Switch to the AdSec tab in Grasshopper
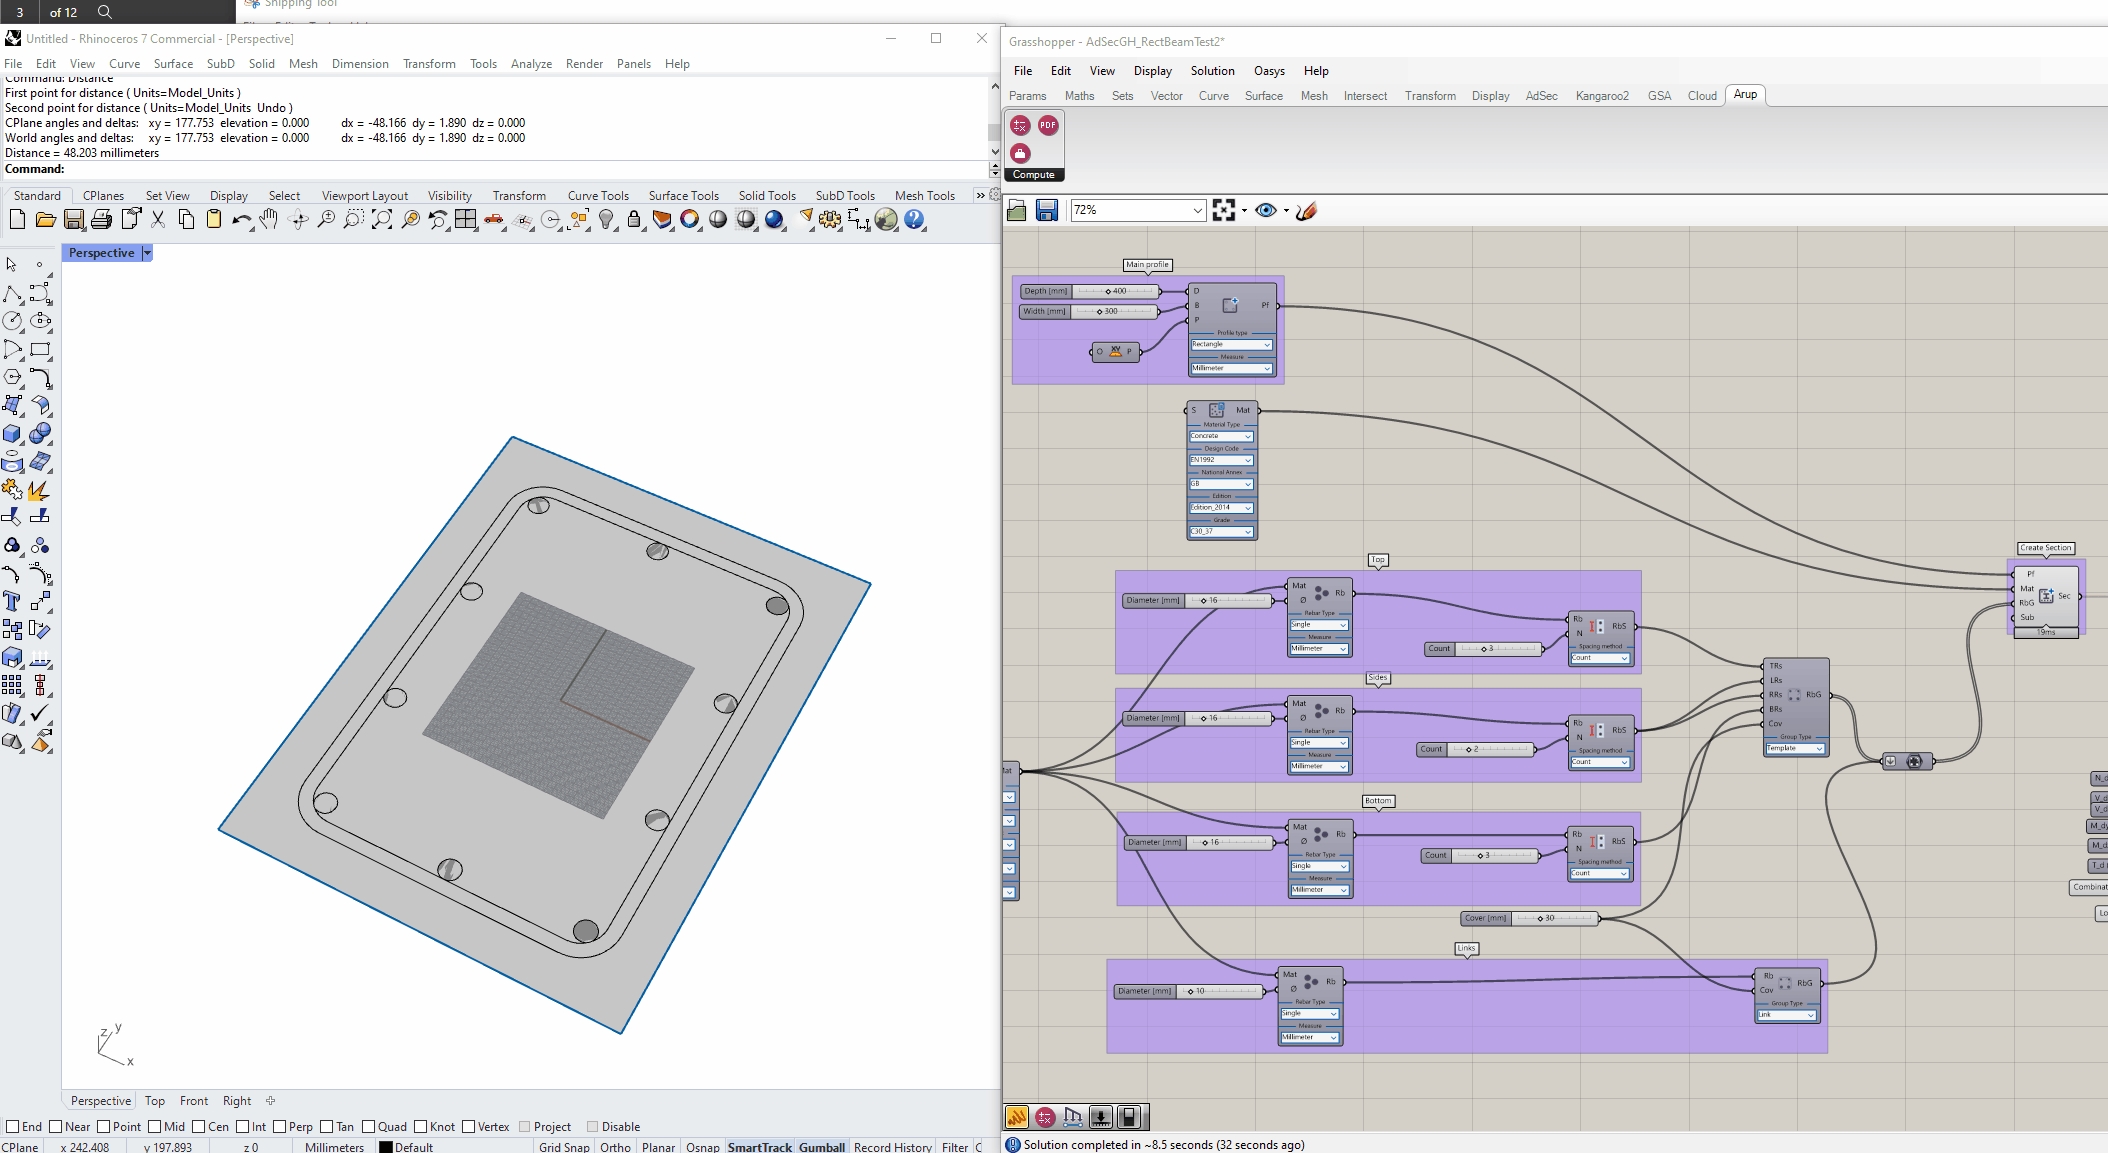Screen dimensions: 2108x1153 (1541, 96)
